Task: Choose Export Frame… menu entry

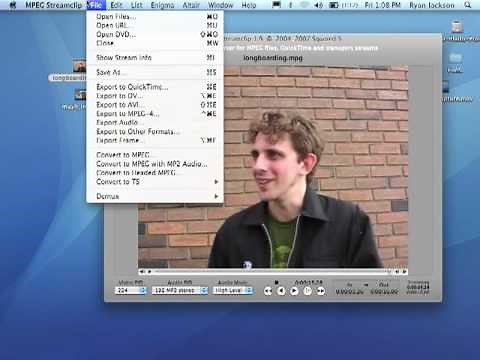Action: [x=155, y=140]
